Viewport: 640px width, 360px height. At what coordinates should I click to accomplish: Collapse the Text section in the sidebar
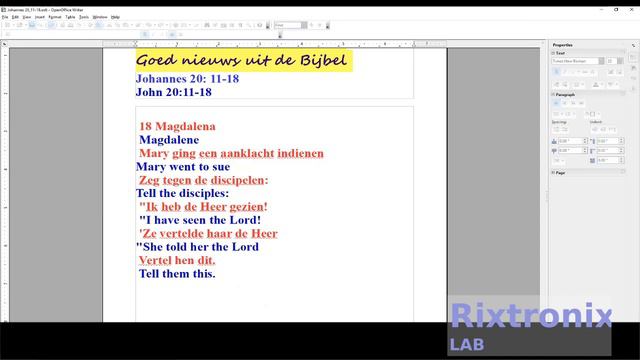553,53
